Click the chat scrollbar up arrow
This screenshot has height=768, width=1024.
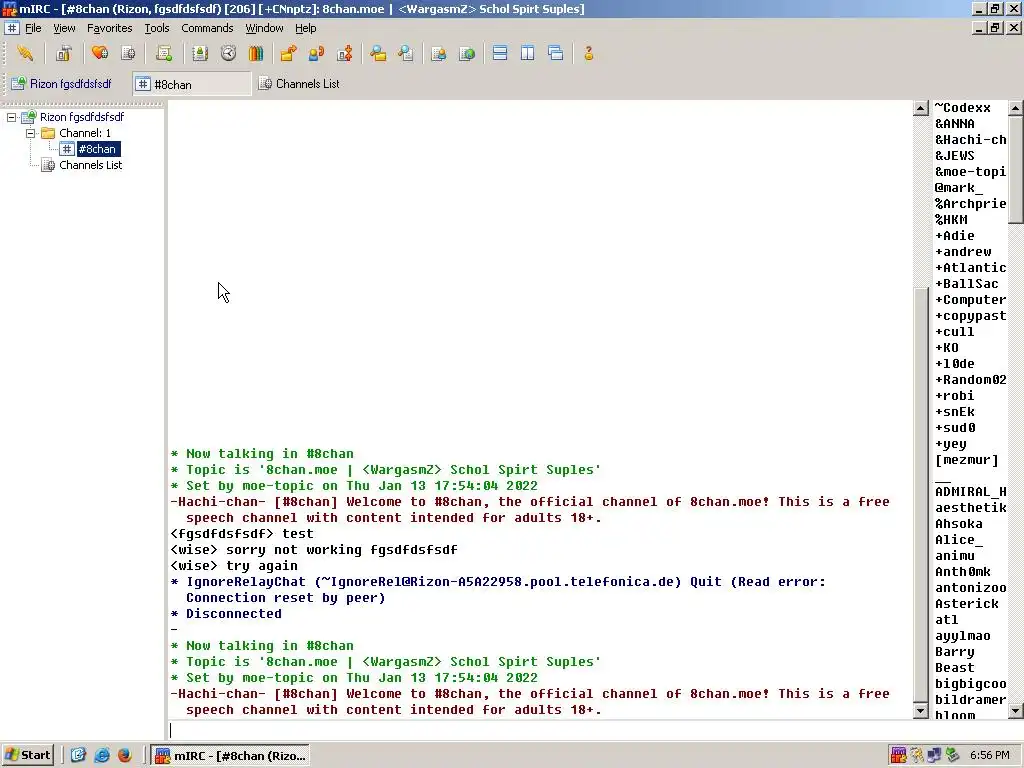click(x=920, y=108)
